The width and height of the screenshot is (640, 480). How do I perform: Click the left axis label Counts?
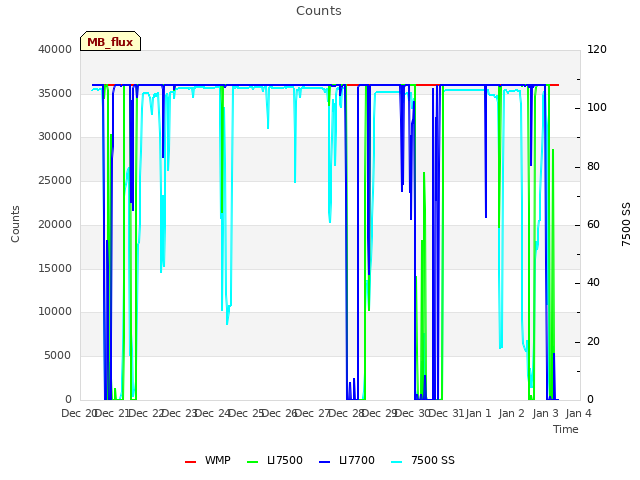coord(15,224)
